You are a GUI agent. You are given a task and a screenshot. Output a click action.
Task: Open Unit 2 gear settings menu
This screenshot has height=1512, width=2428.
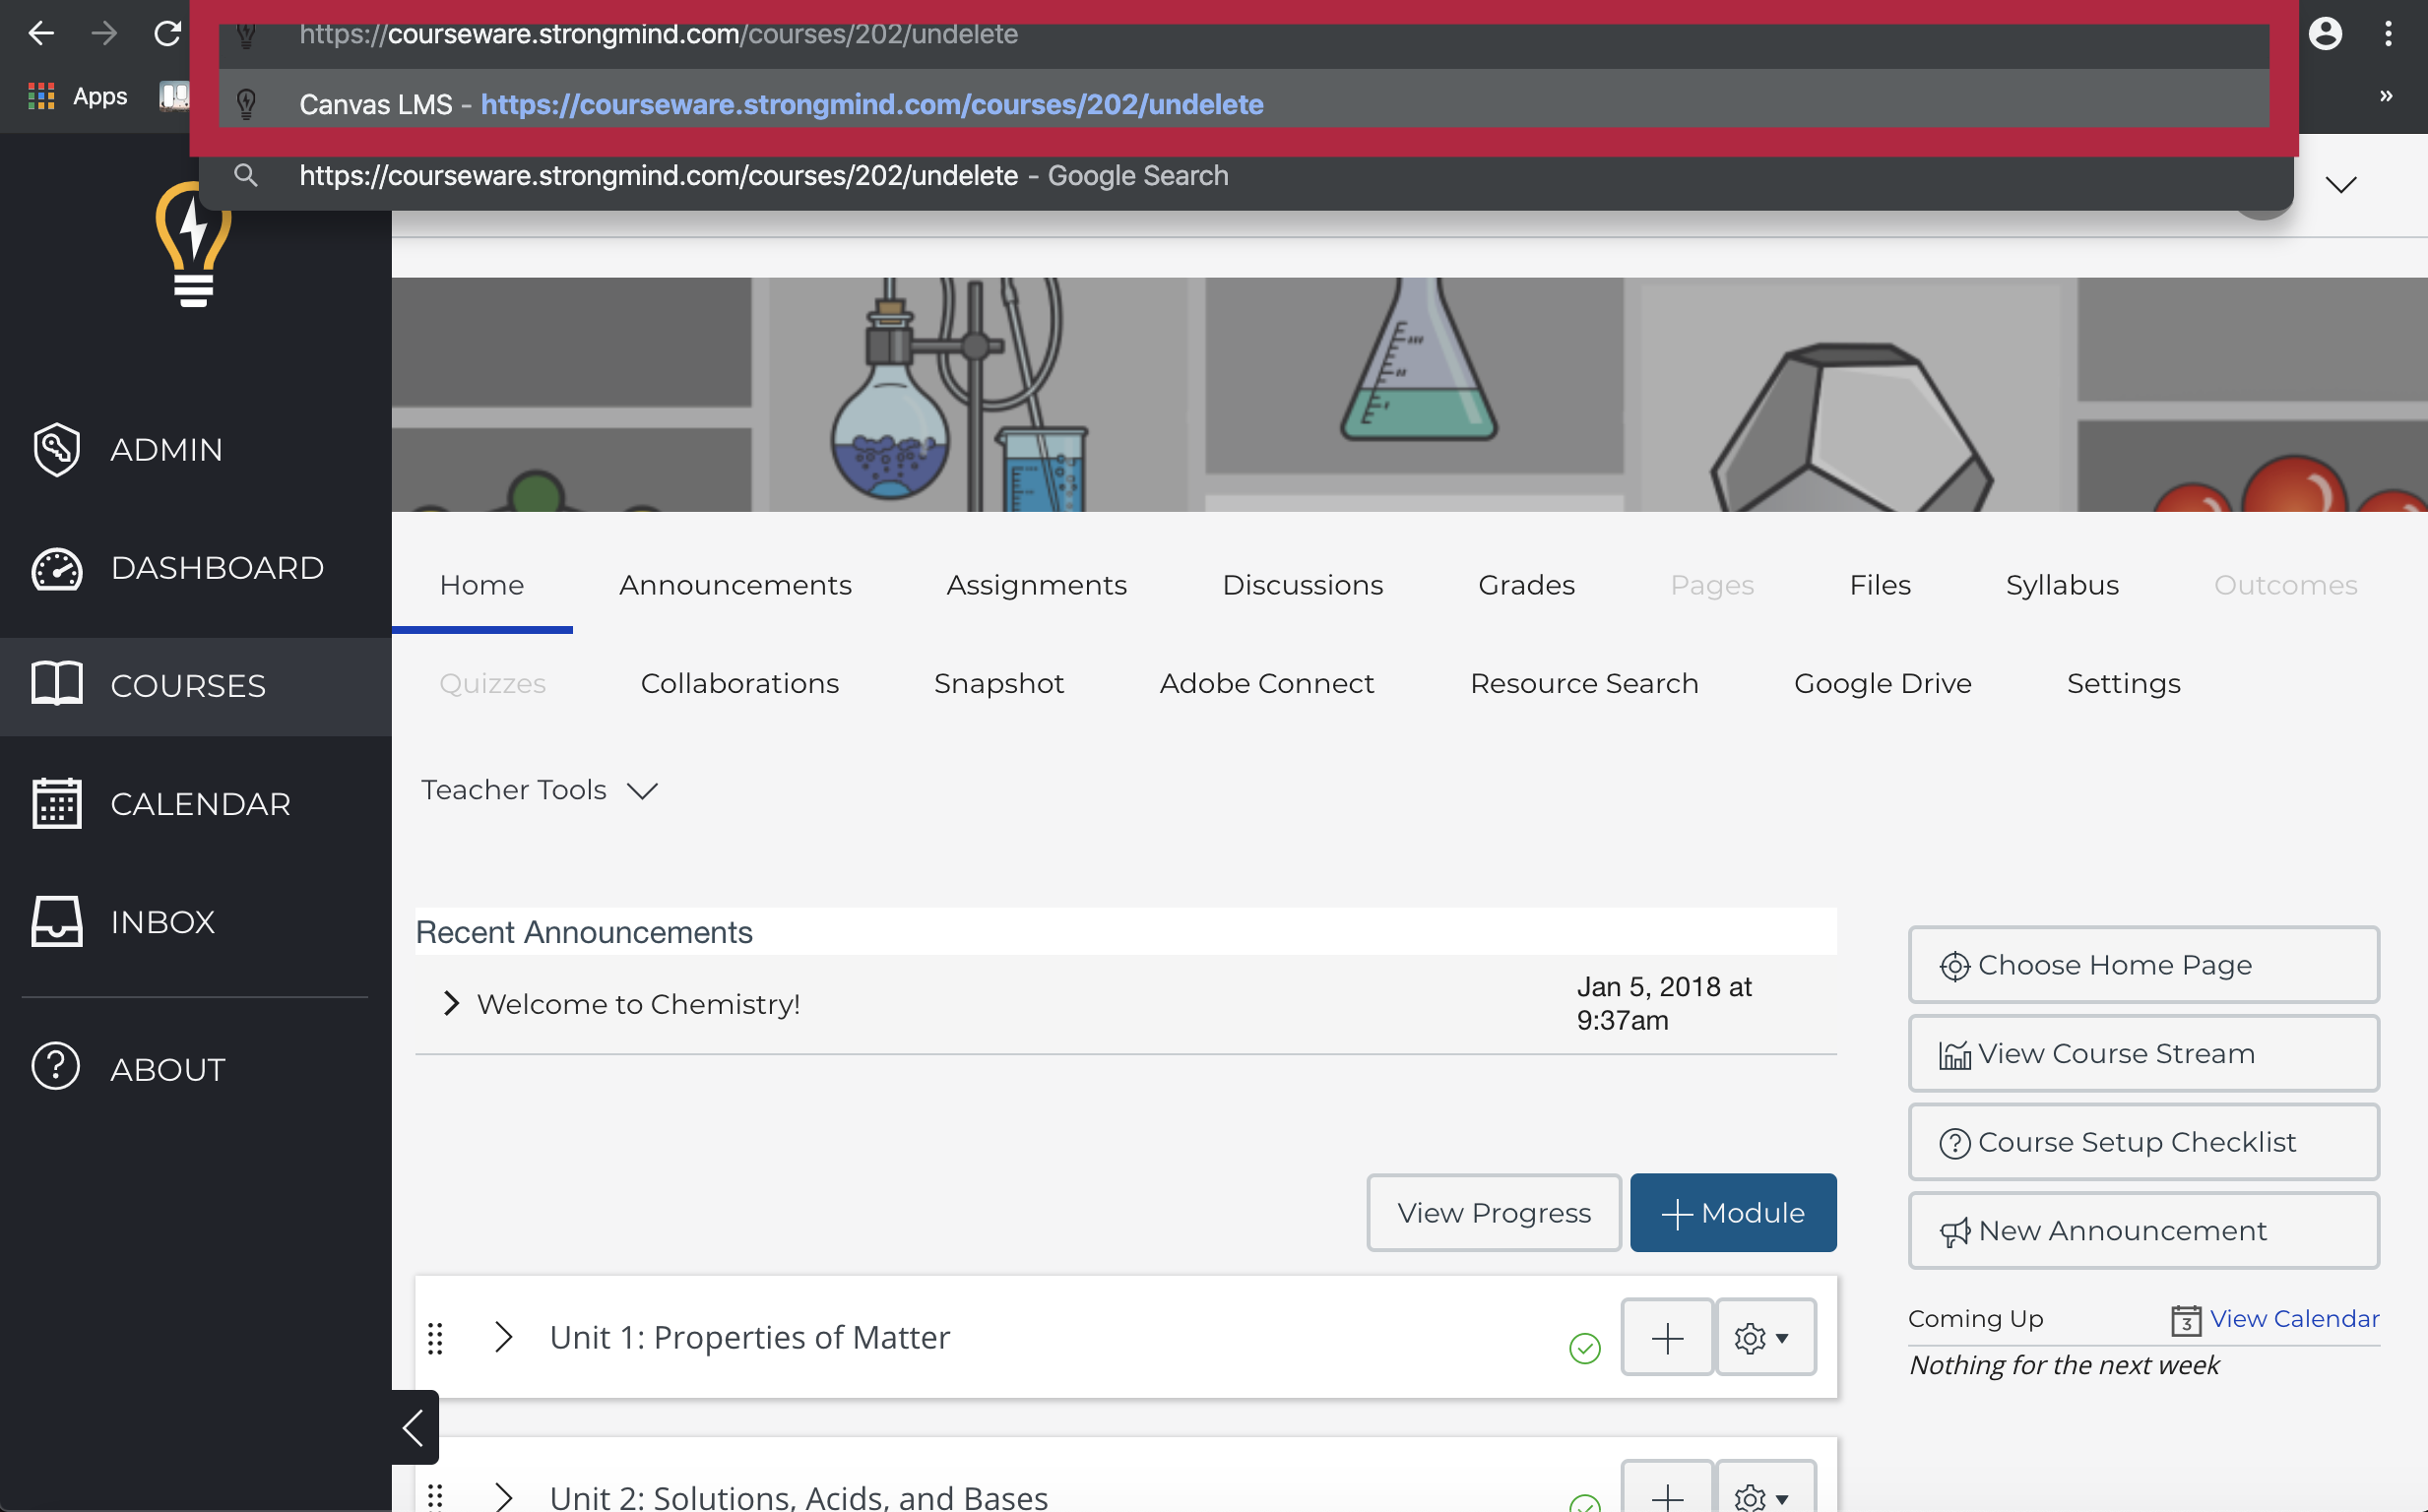click(x=1765, y=1487)
